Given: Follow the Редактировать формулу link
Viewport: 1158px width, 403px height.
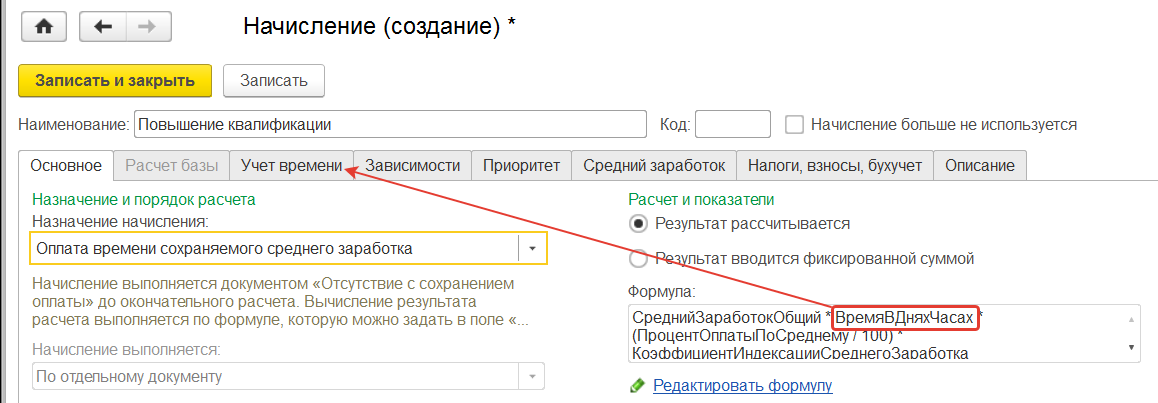Looking at the screenshot, I should pyautogui.click(x=742, y=385).
